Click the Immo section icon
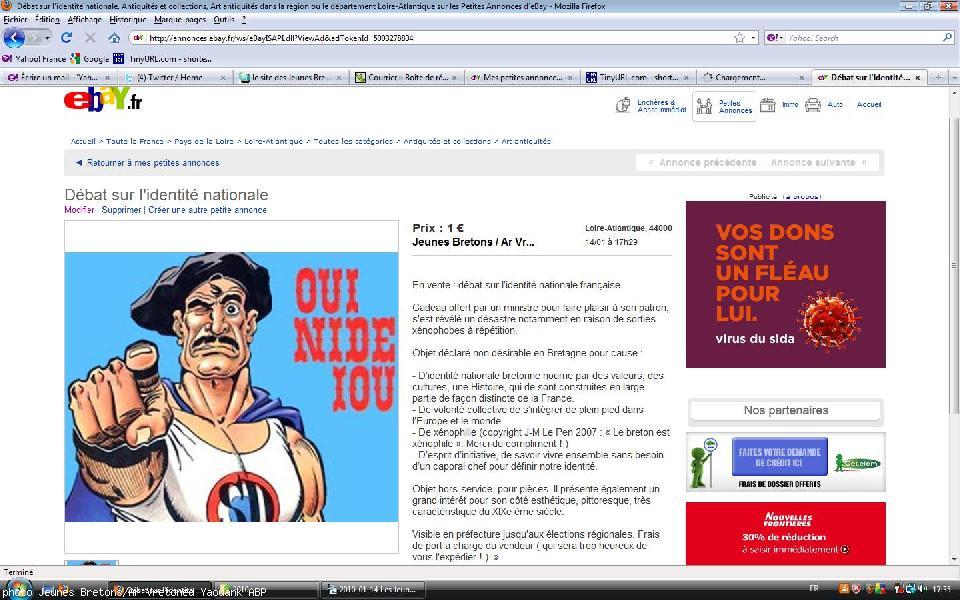The height and width of the screenshot is (600, 960). 768,104
